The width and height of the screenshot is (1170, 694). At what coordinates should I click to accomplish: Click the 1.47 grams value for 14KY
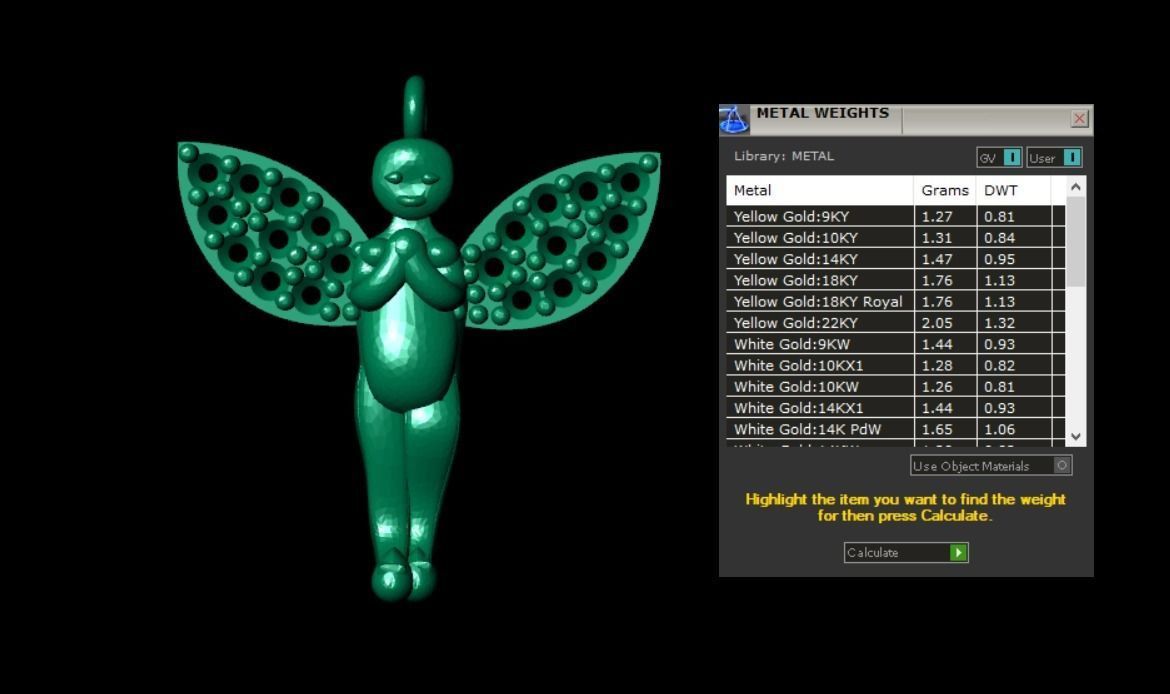(x=936, y=259)
